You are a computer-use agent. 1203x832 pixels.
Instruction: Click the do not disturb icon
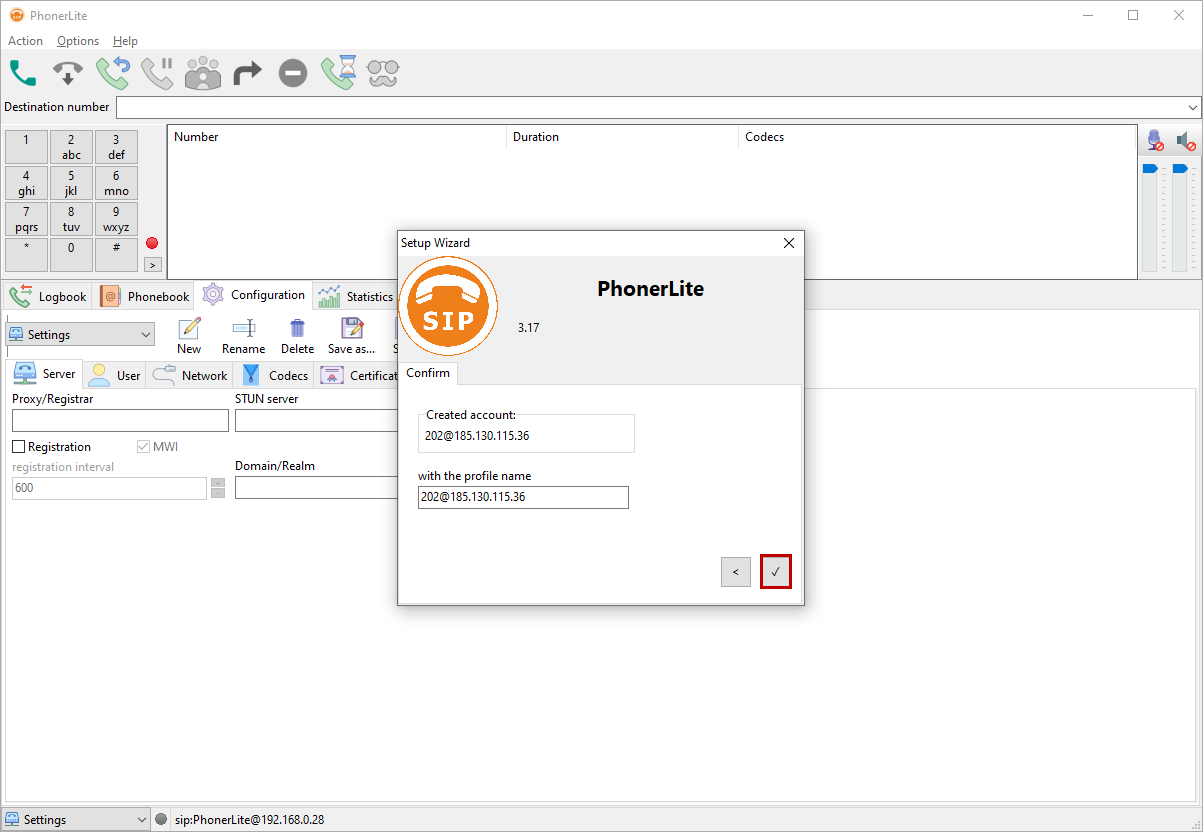click(x=292, y=73)
